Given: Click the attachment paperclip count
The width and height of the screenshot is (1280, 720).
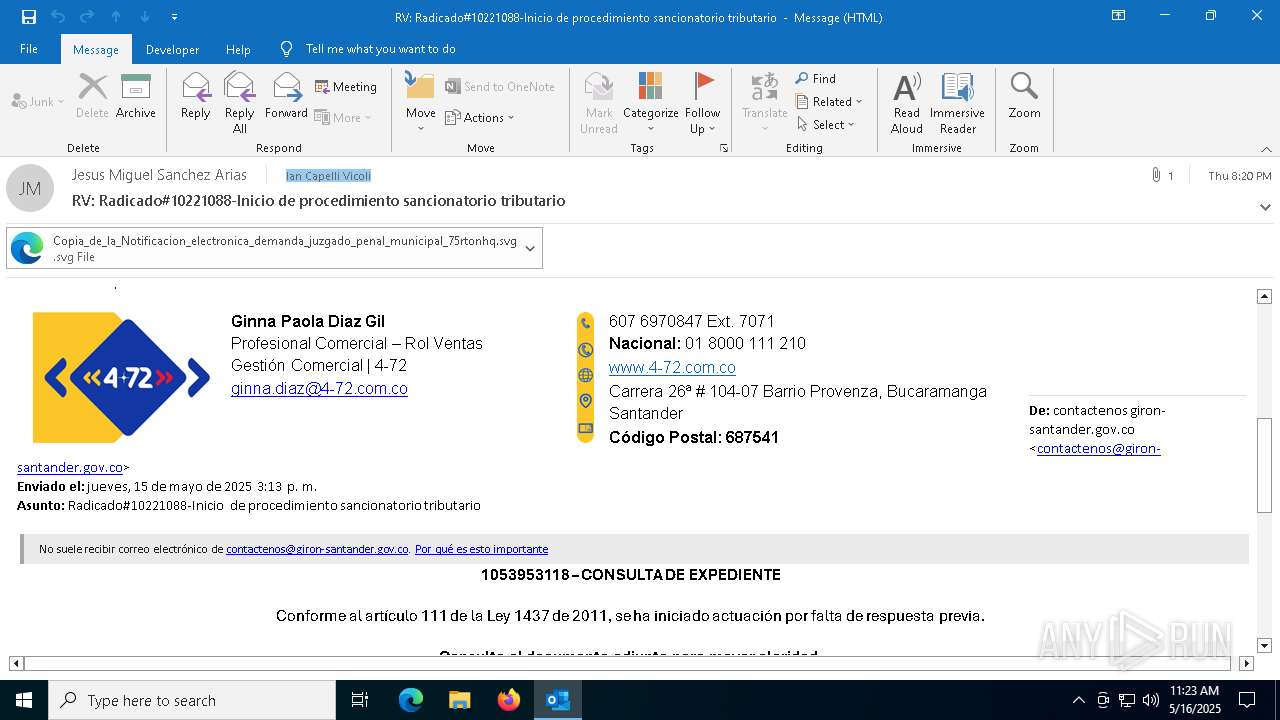Looking at the screenshot, I should 1163,176.
